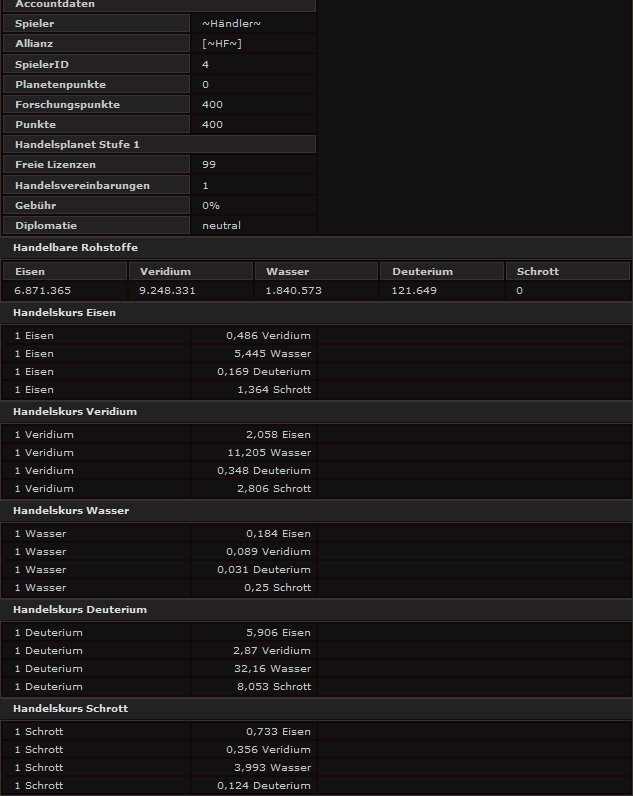This screenshot has width=633, height=796.
Task: Select the Diplomatie value neutral
Action: click(221, 226)
